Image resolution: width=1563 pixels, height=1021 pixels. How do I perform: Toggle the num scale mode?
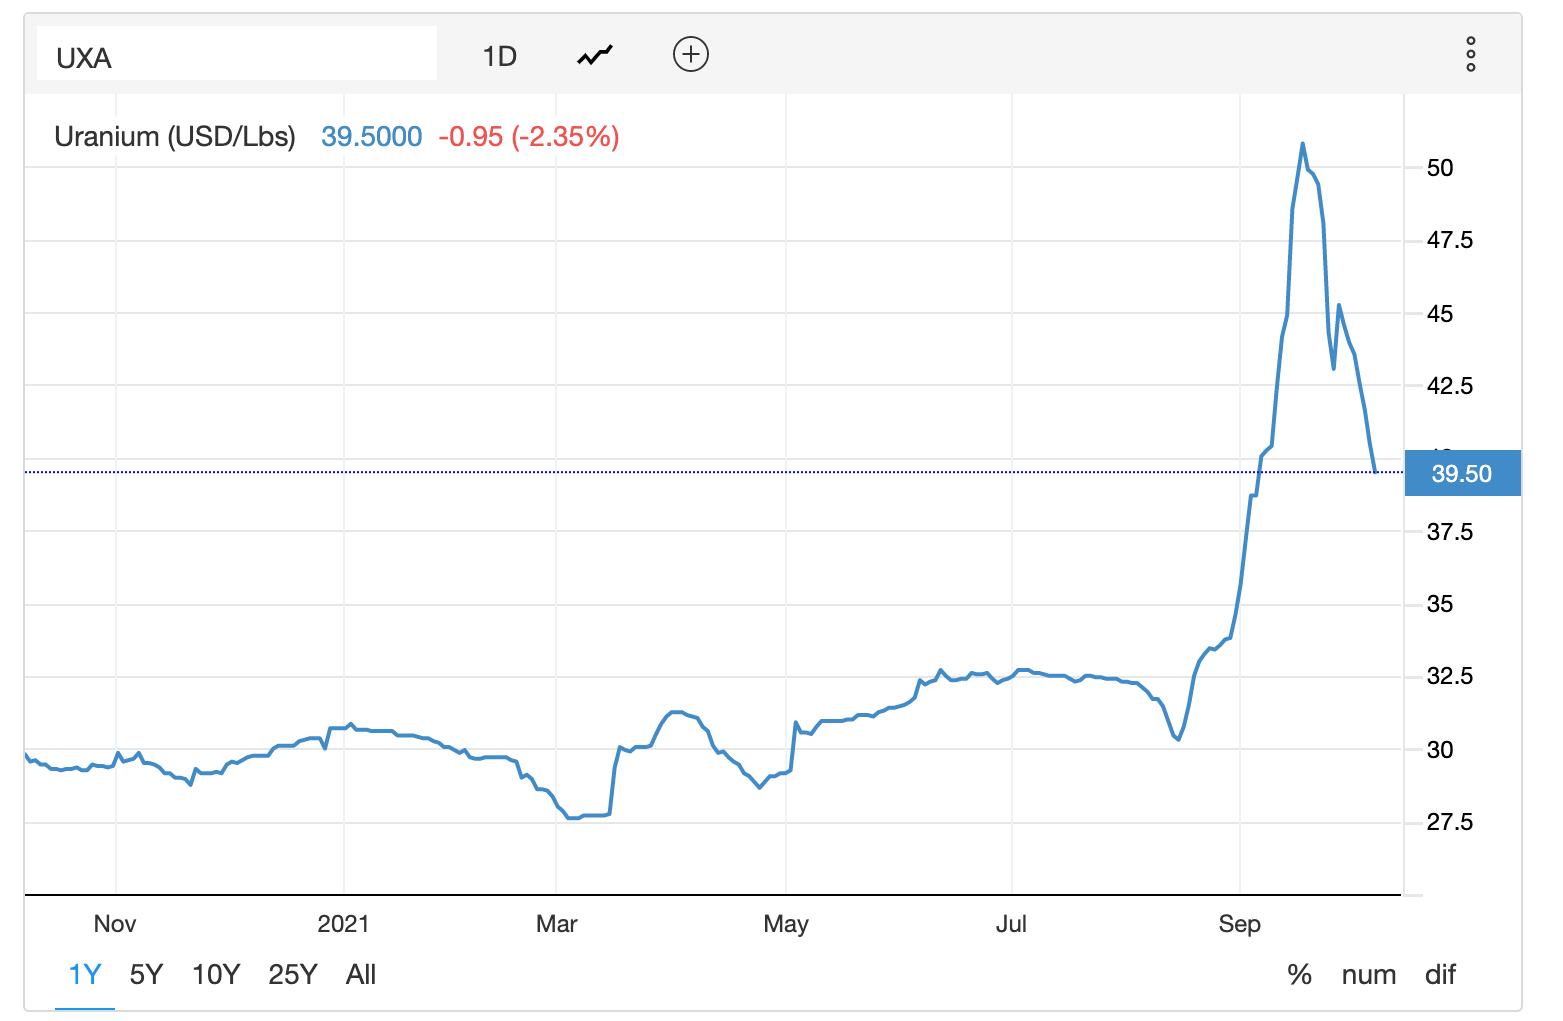click(1368, 974)
